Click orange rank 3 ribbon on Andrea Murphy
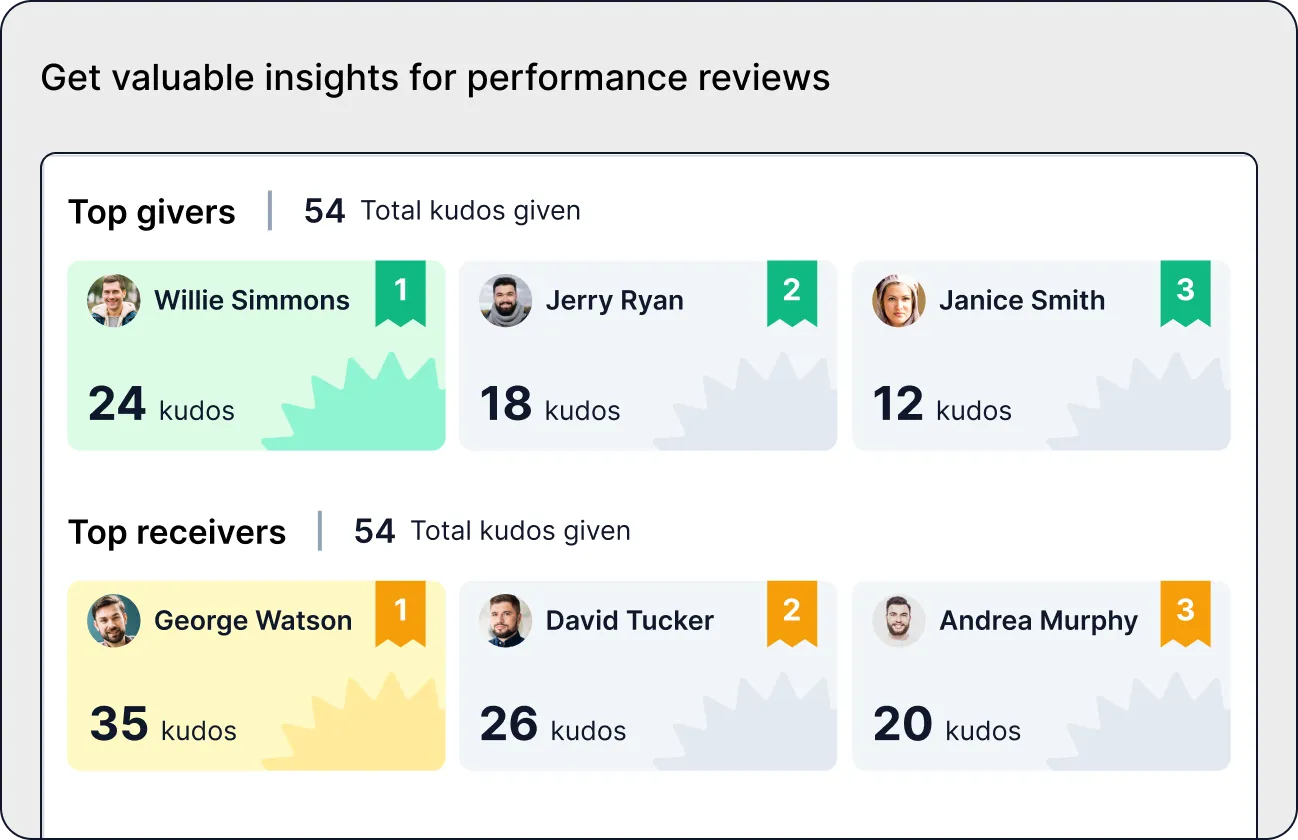Screen dimensions: 1298x840 coord(1185,613)
